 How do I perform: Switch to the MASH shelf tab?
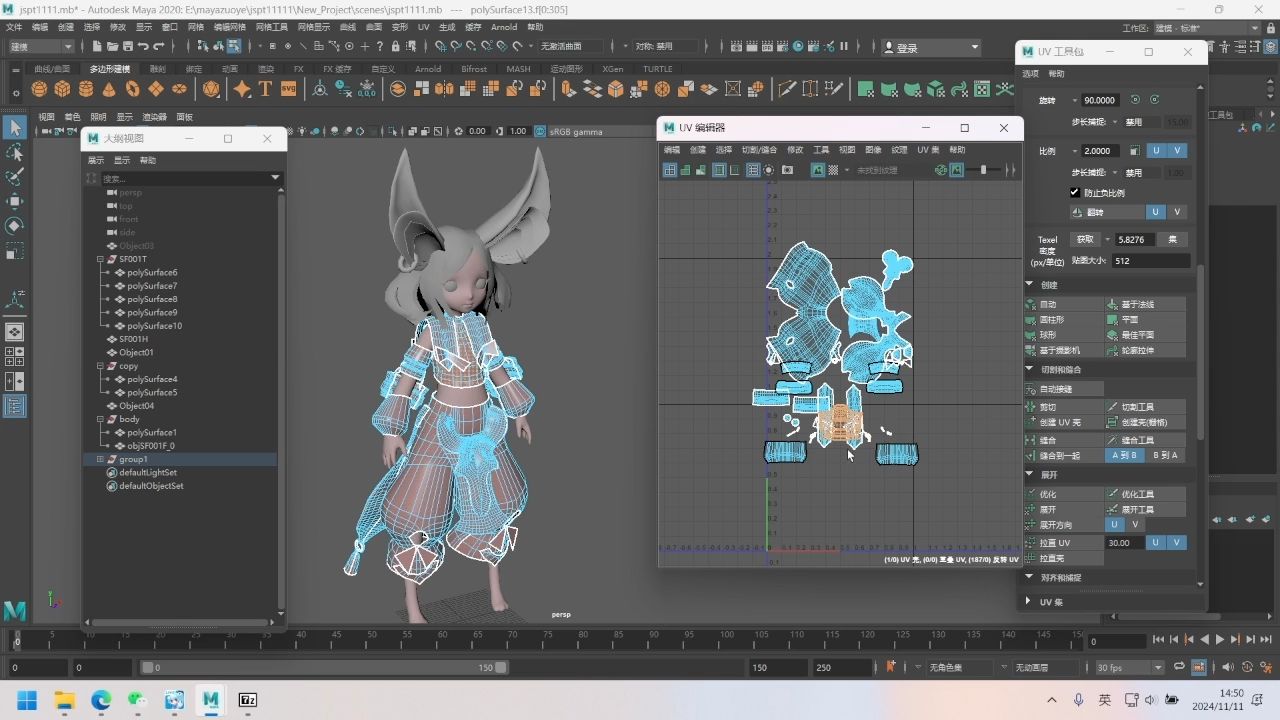click(518, 69)
